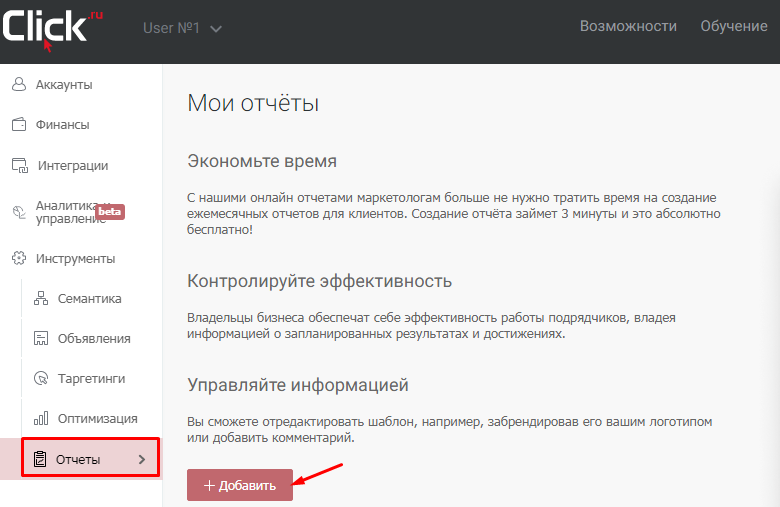Open the Семантика tool
Screen dimensions: 780x507
(90, 299)
